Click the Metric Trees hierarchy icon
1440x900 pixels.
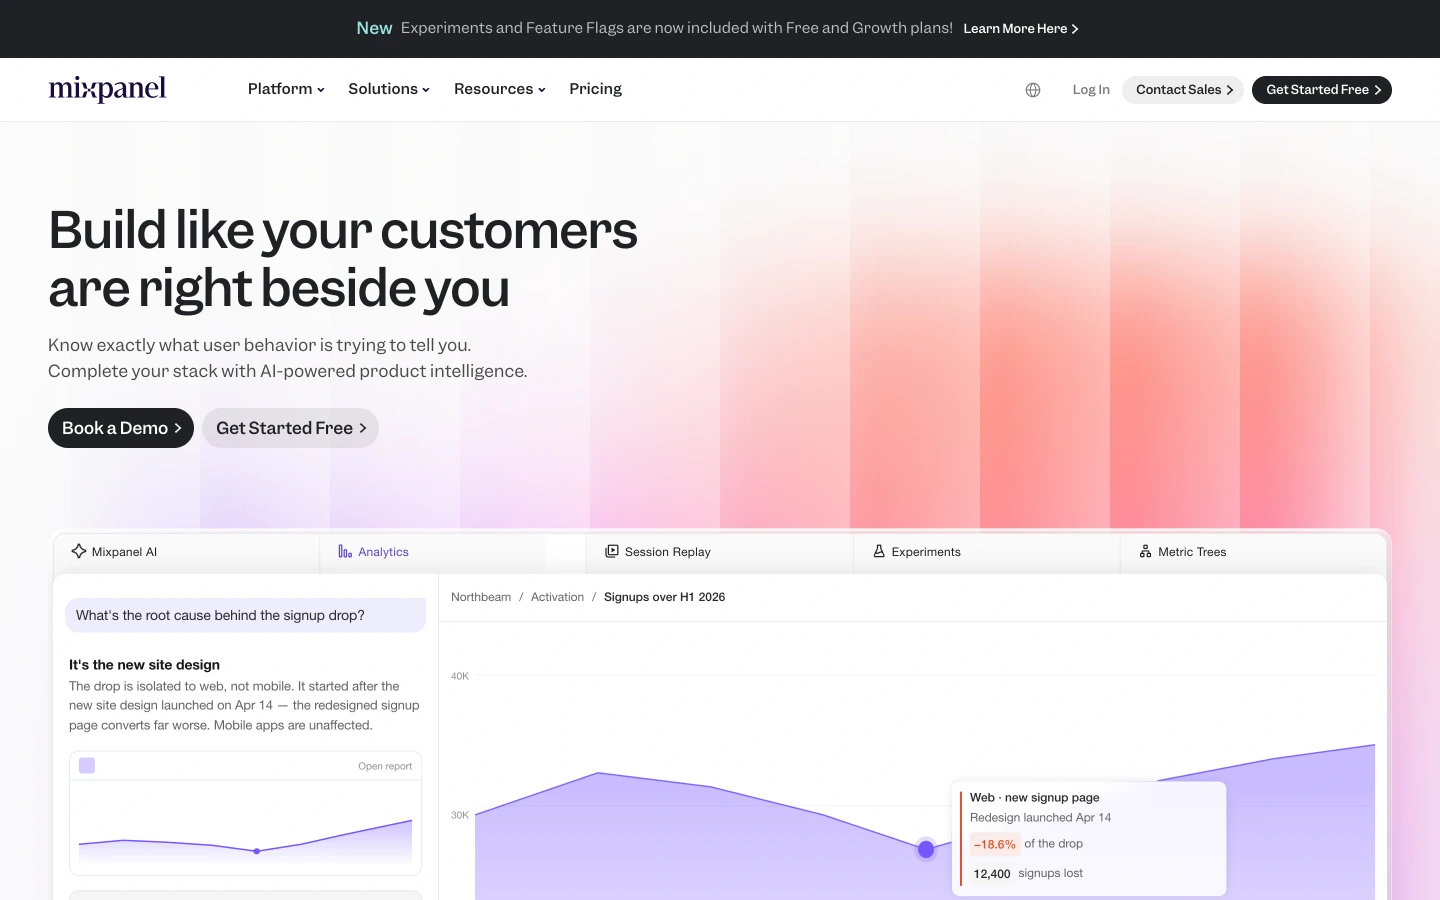(x=1146, y=551)
